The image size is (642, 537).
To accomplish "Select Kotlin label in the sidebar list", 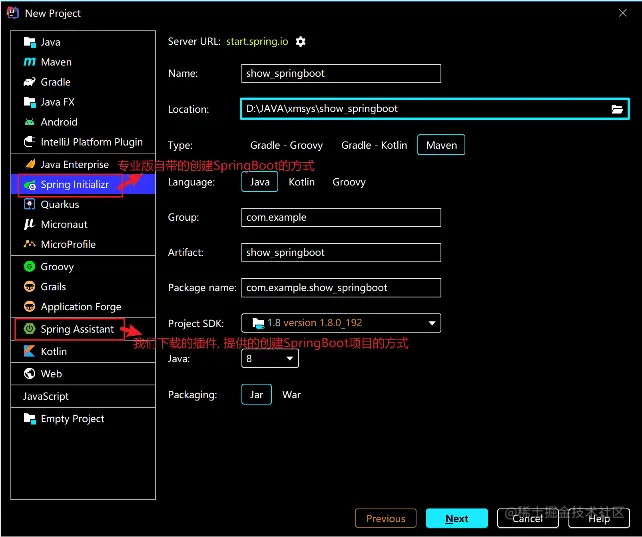I will tap(54, 351).
